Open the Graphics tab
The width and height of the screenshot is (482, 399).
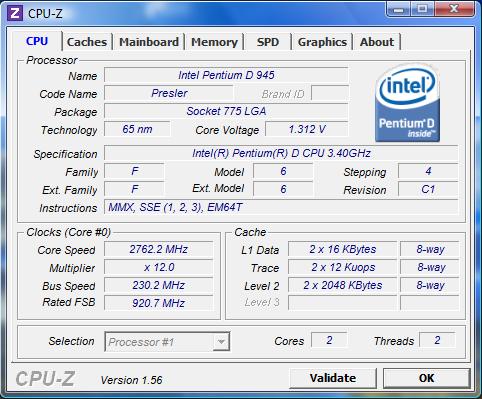(322, 42)
